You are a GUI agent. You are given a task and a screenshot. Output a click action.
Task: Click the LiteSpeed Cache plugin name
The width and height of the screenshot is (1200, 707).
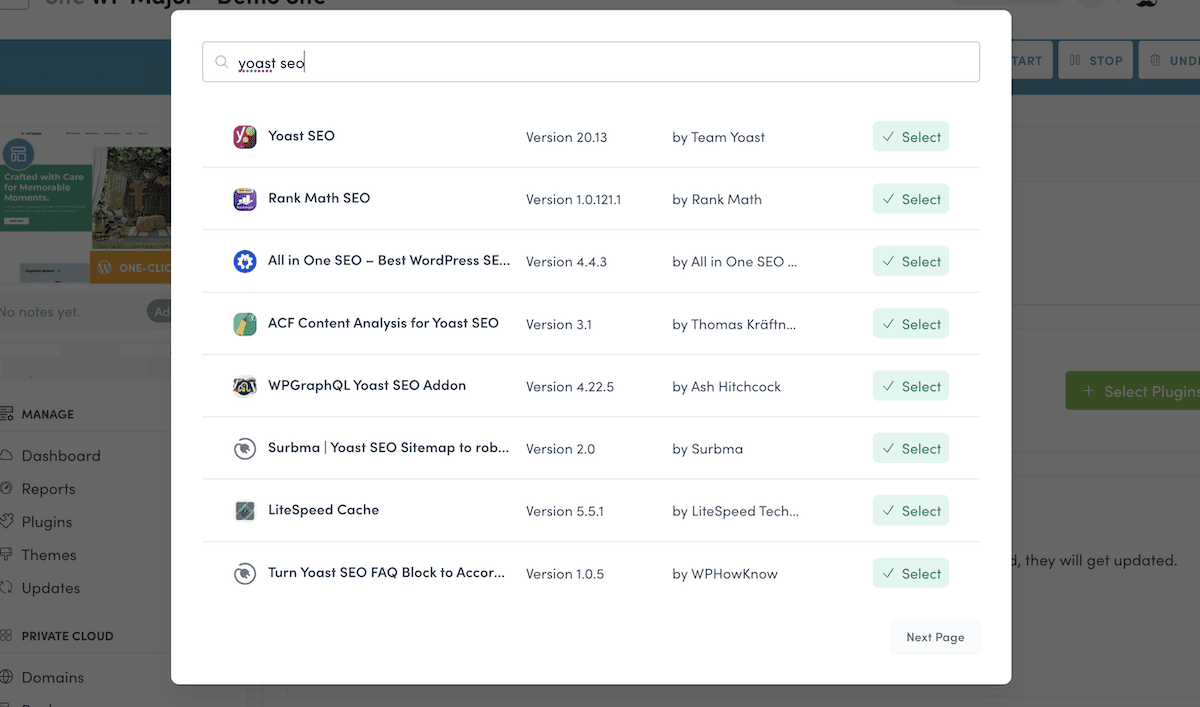point(323,510)
